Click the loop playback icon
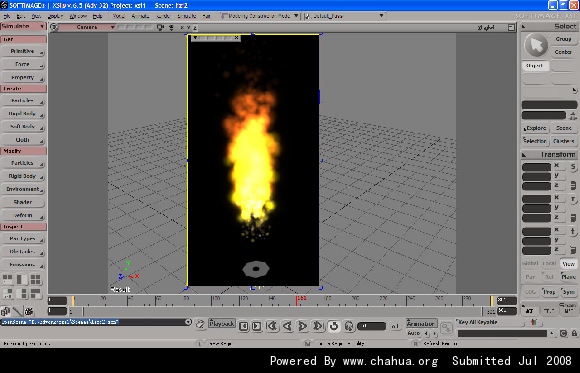 pos(334,326)
